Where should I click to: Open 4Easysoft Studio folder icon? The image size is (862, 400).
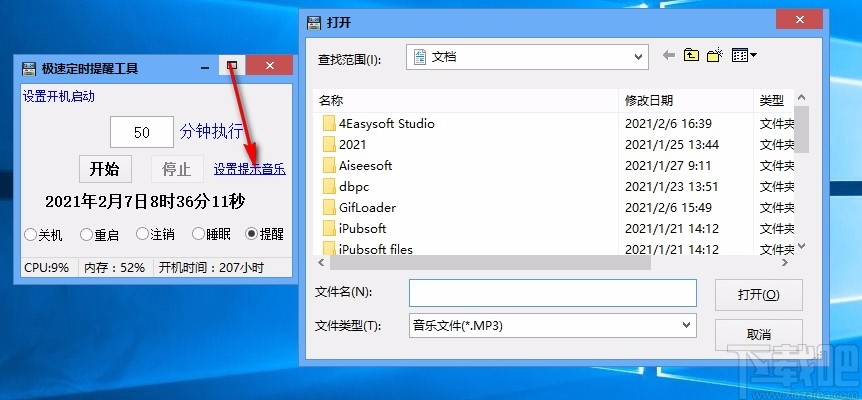pyautogui.click(x=329, y=123)
